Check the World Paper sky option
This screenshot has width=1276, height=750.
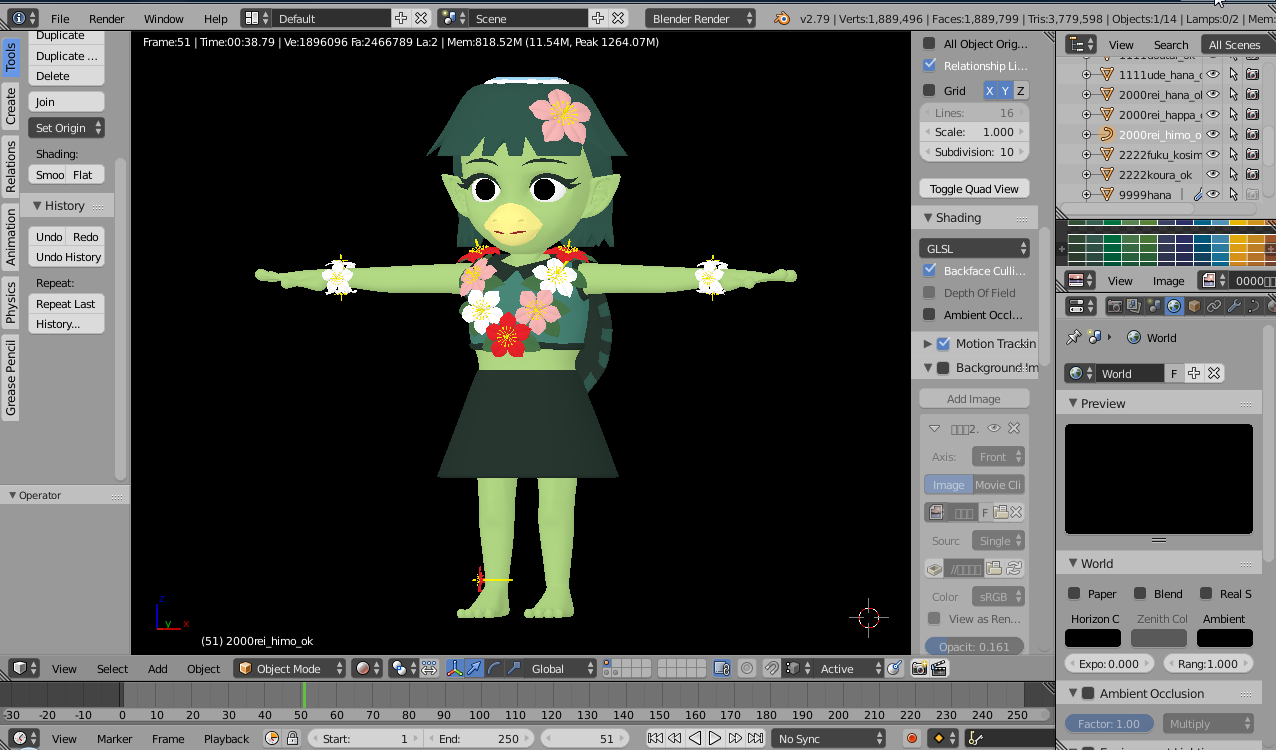[x=1074, y=593]
